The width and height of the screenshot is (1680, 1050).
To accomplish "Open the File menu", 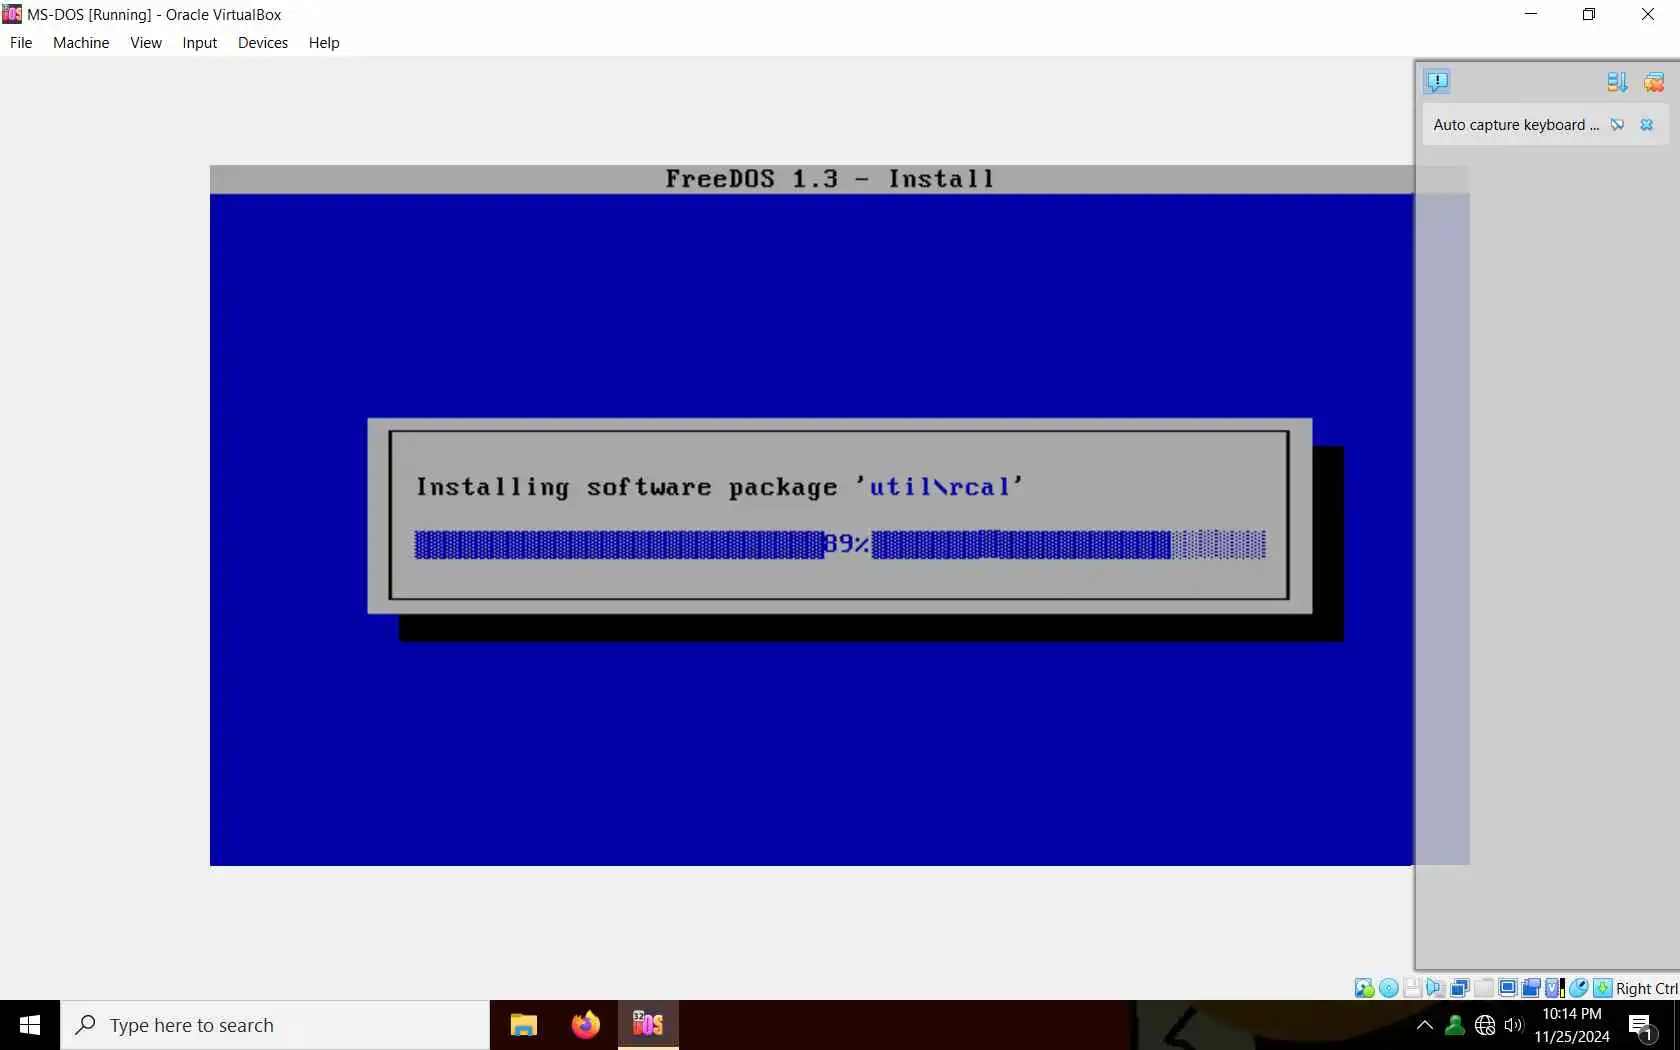I will point(21,43).
